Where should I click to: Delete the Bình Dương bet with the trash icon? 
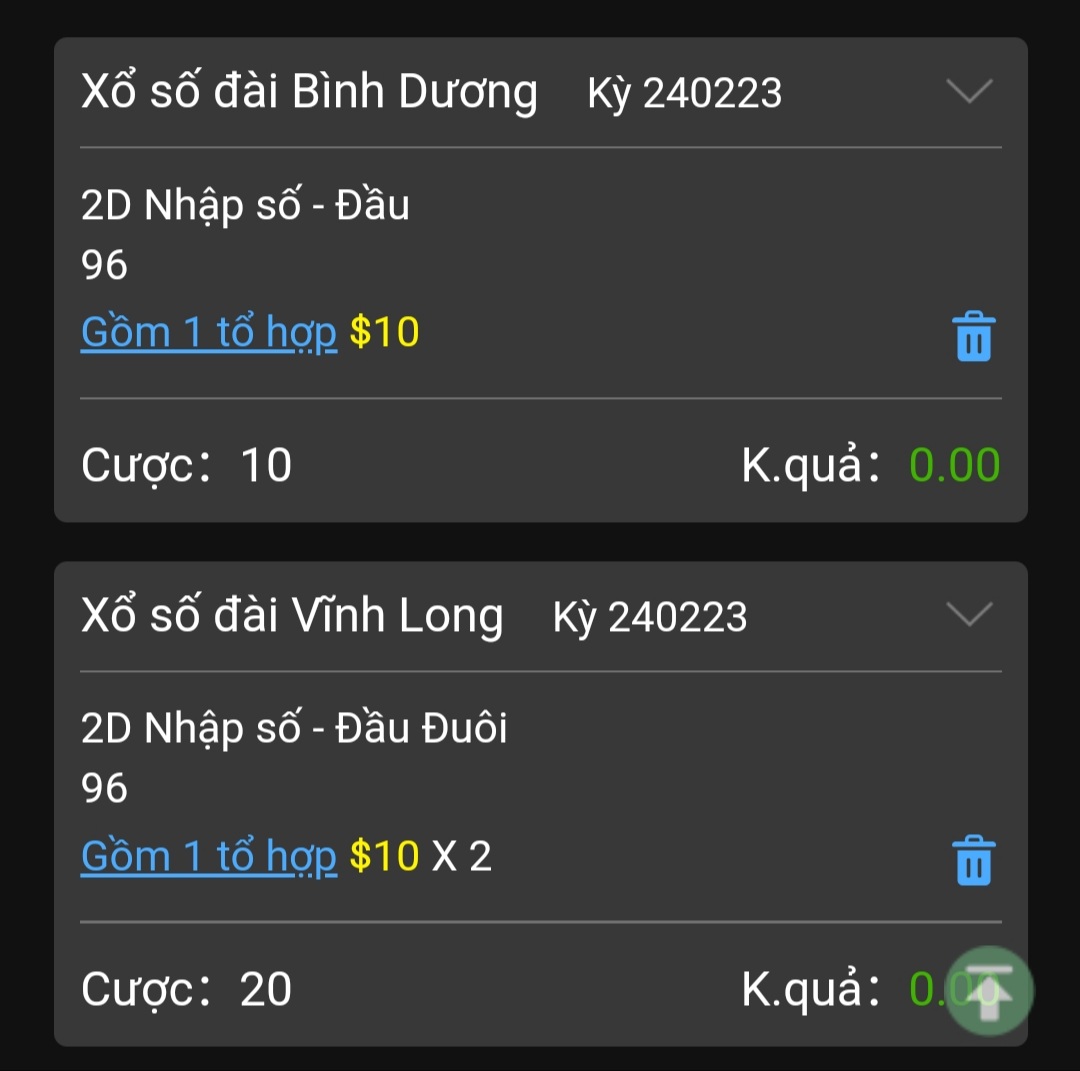973,336
